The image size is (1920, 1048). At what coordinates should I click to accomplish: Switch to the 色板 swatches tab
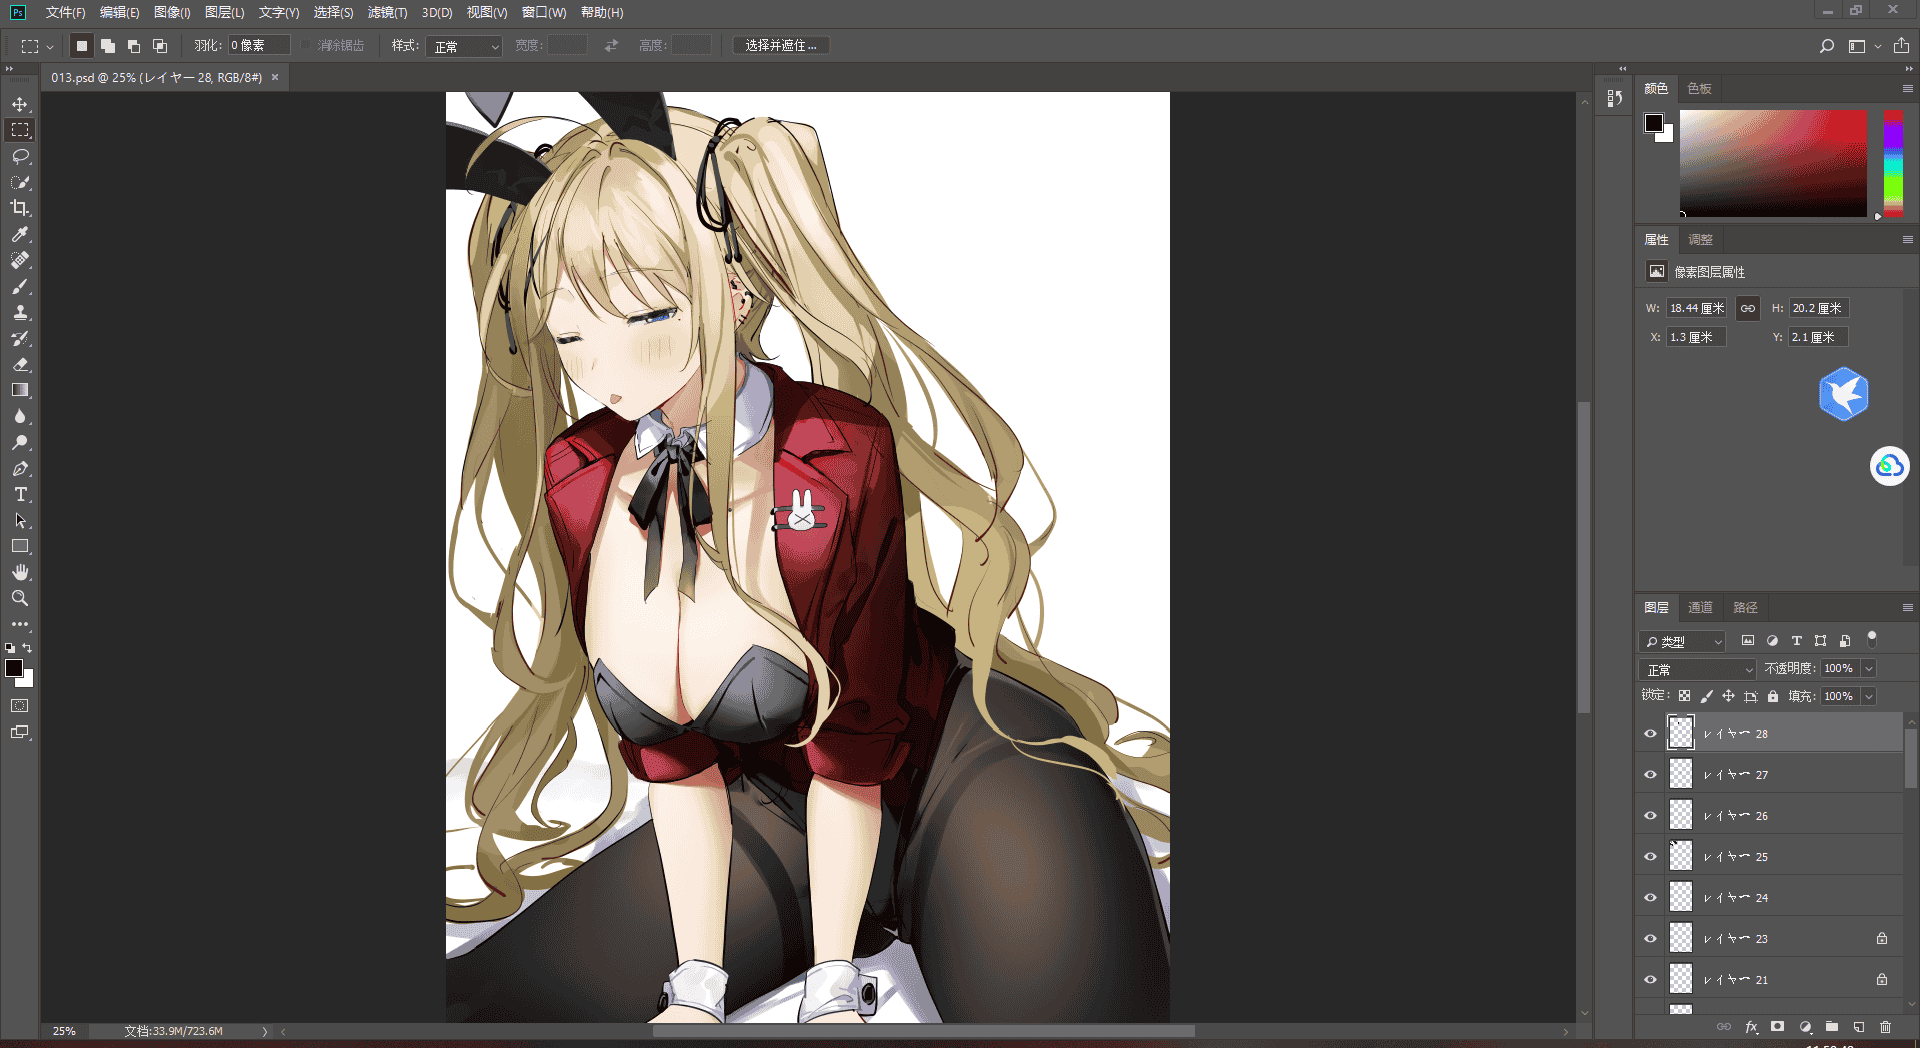click(1699, 88)
